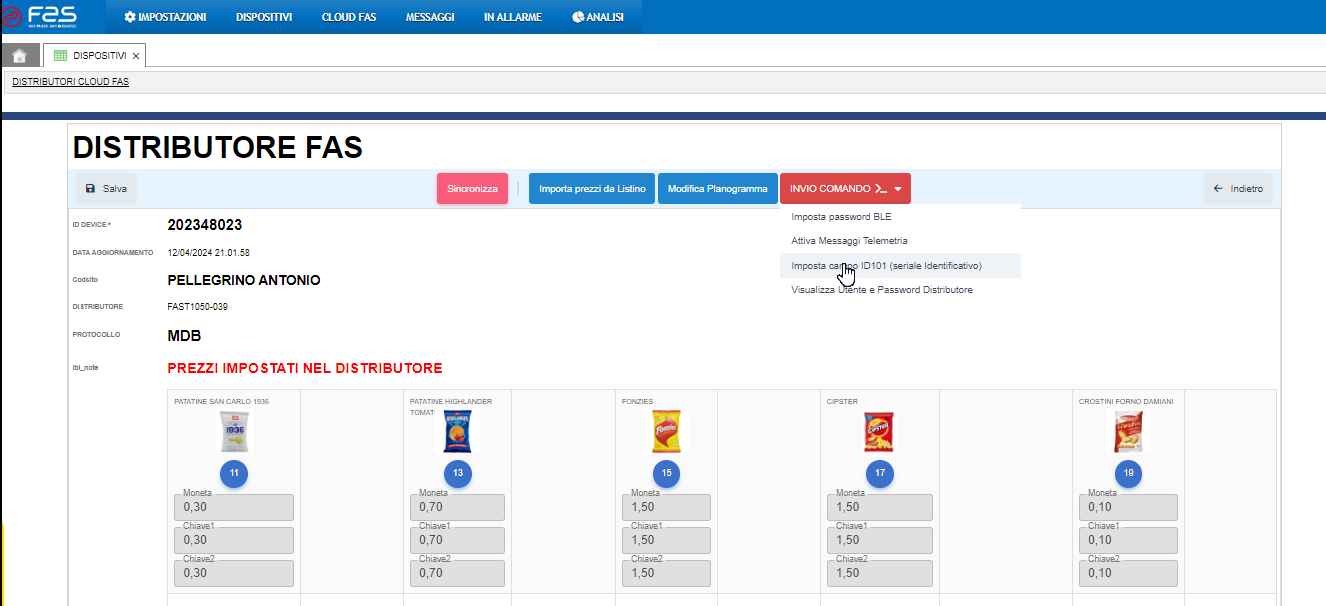1326x606 pixels.
Task: Click the Salva button
Action: [x=106, y=188]
